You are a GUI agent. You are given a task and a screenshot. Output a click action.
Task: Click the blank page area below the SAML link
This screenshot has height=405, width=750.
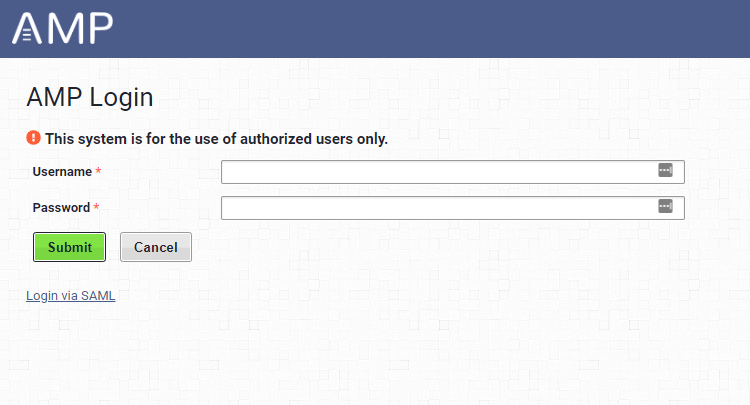[x=375, y=356]
